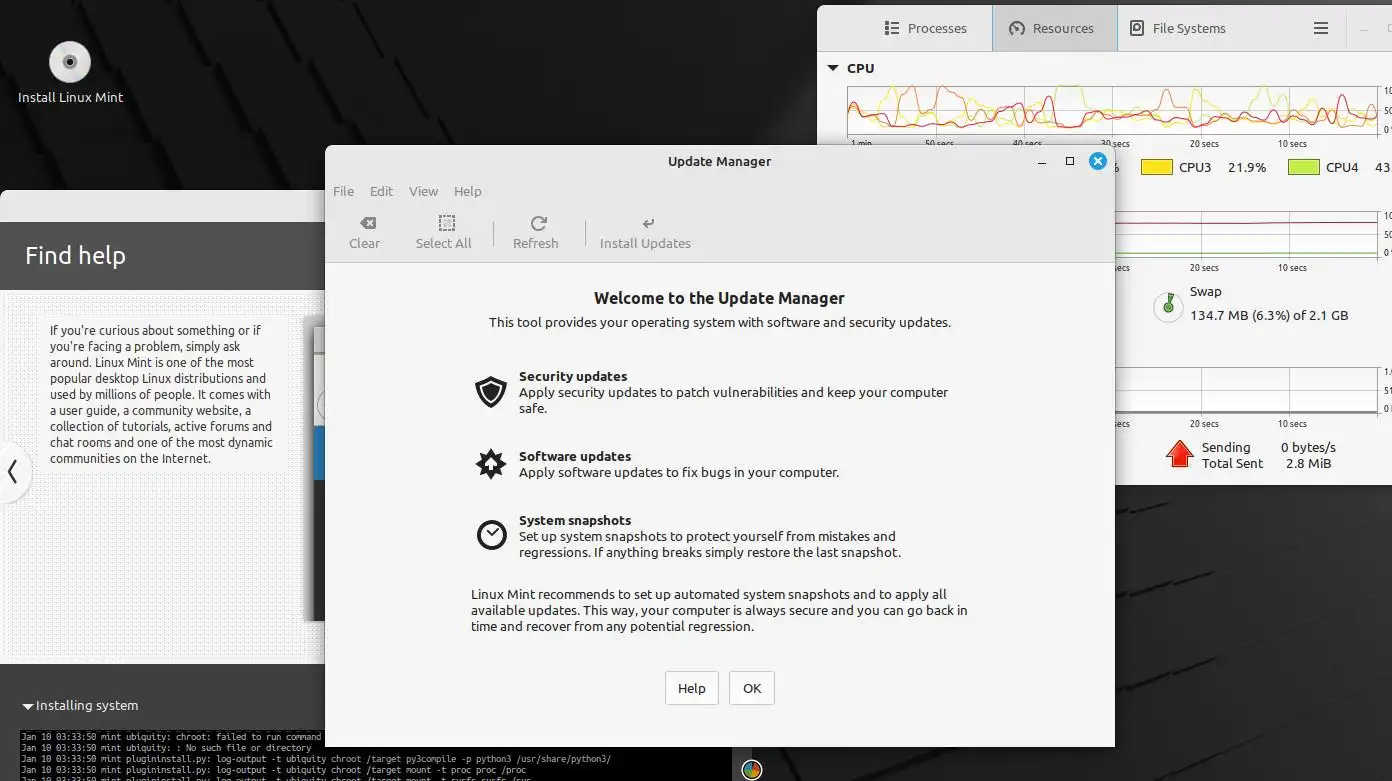Click the "No such file or directory" log line
1392x781 pixels.
(166, 748)
